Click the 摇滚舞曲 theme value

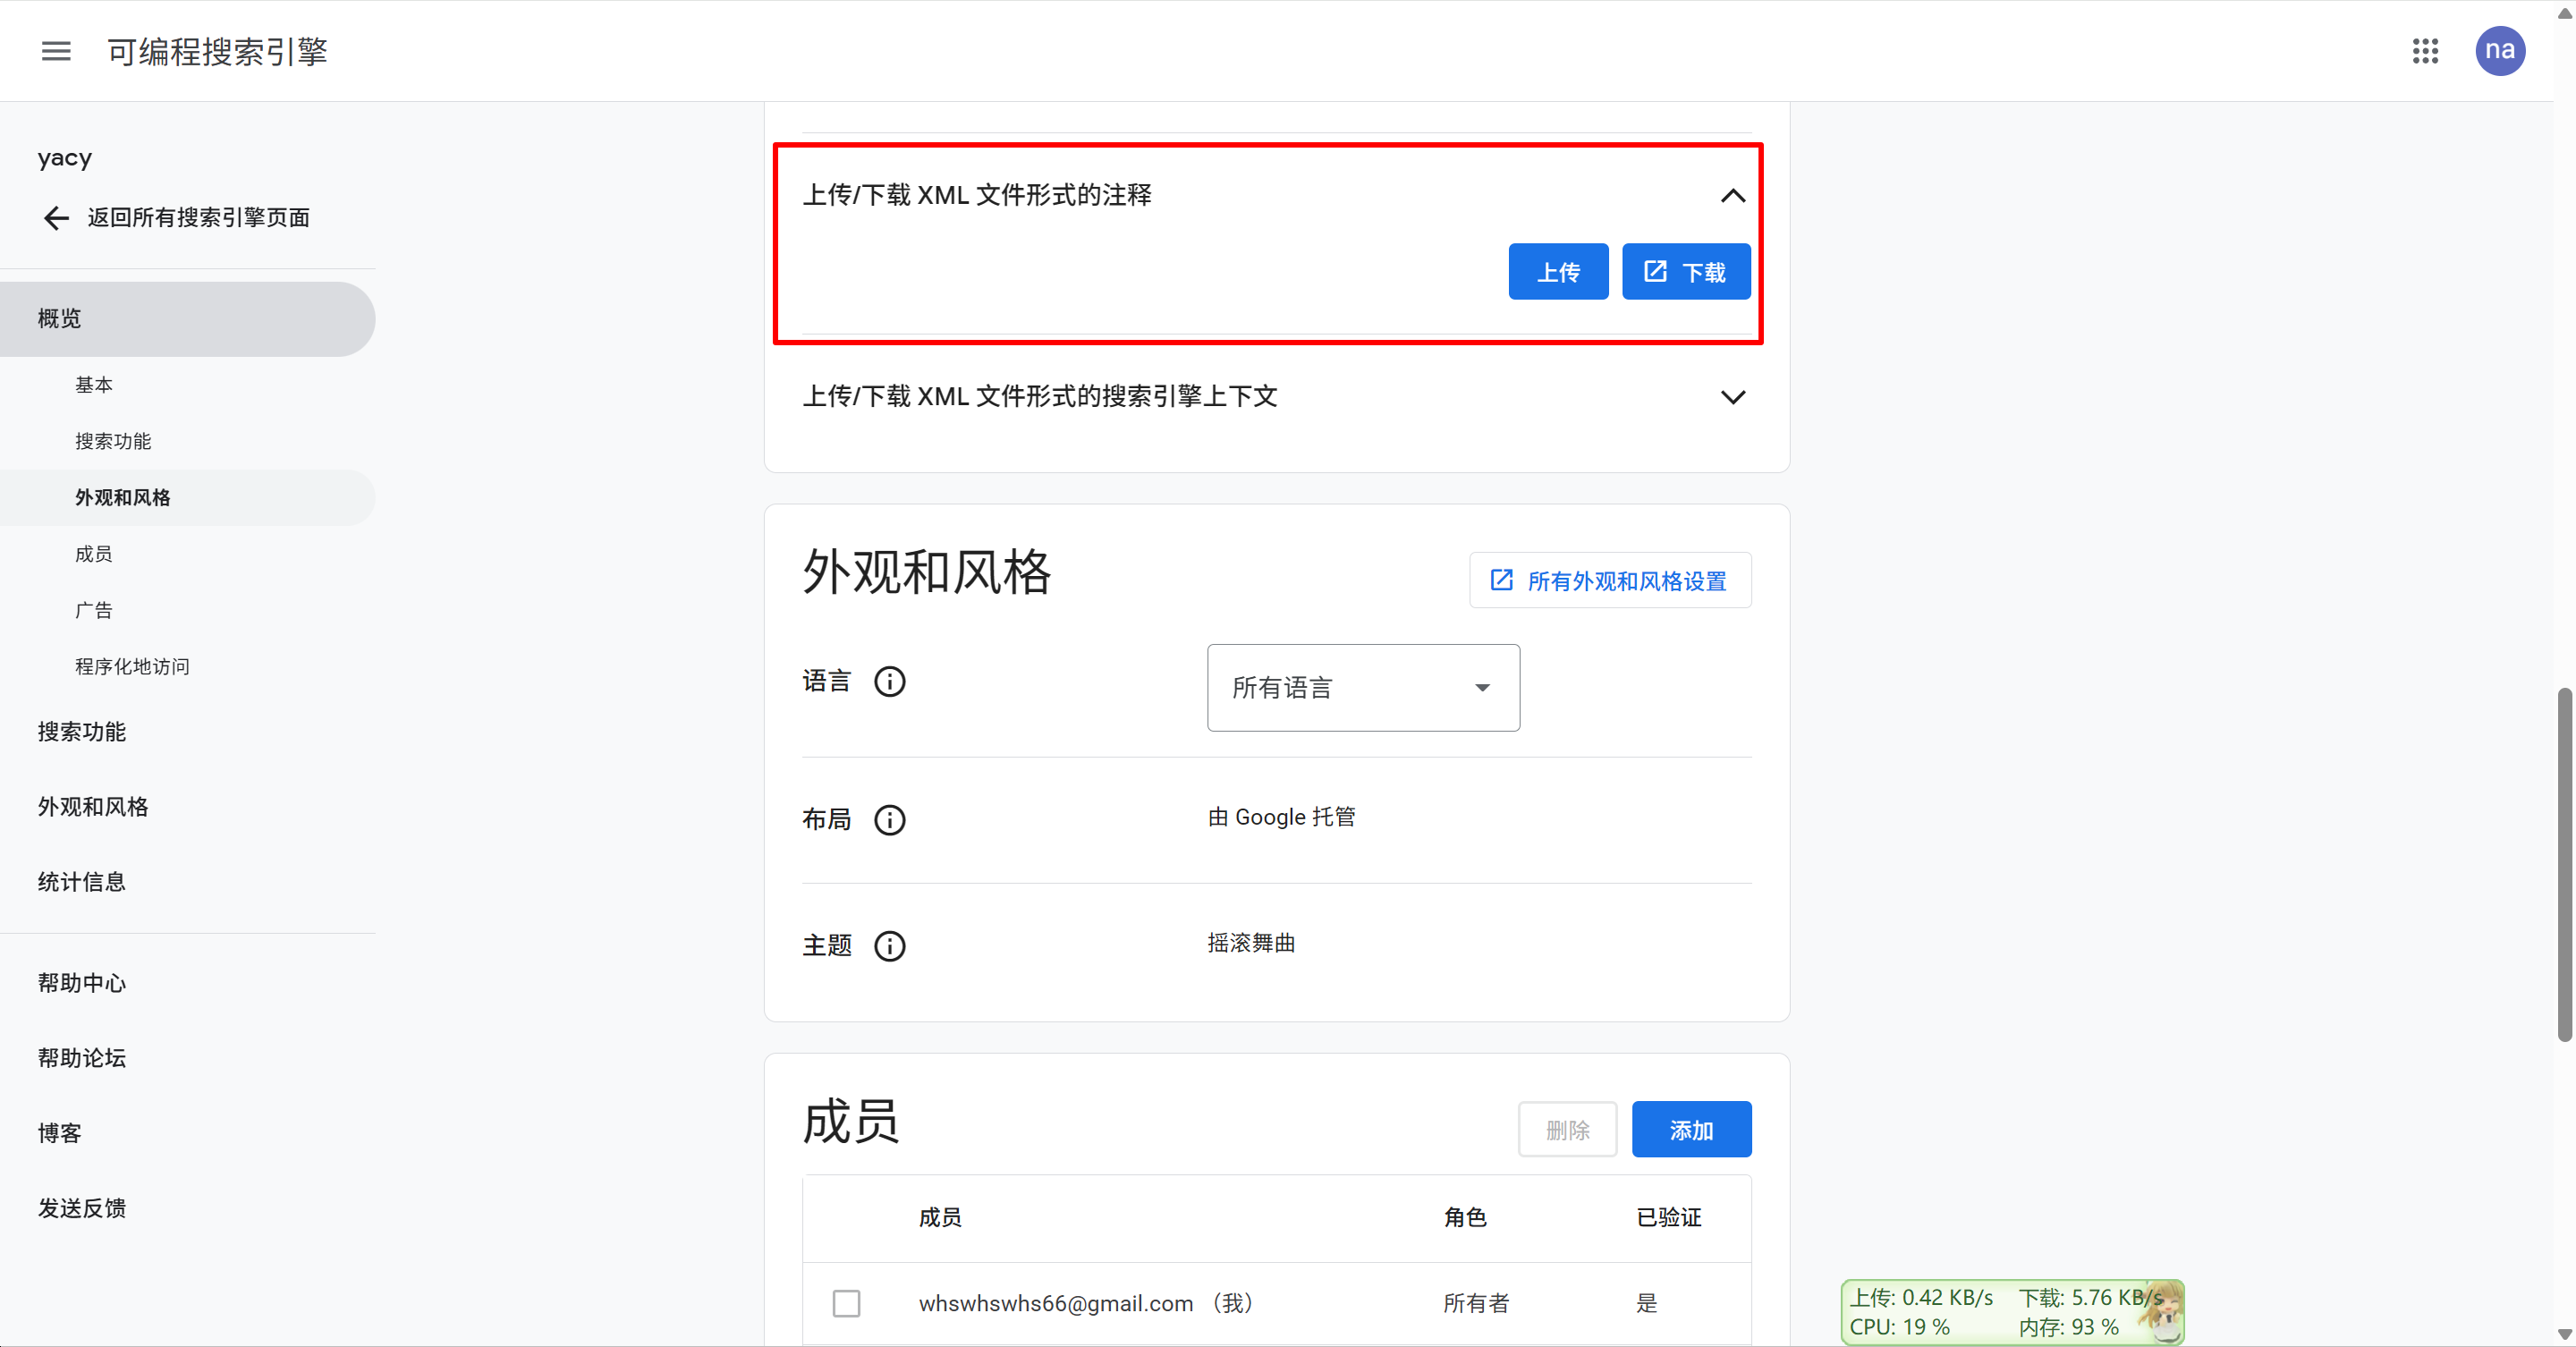(x=1251, y=943)
